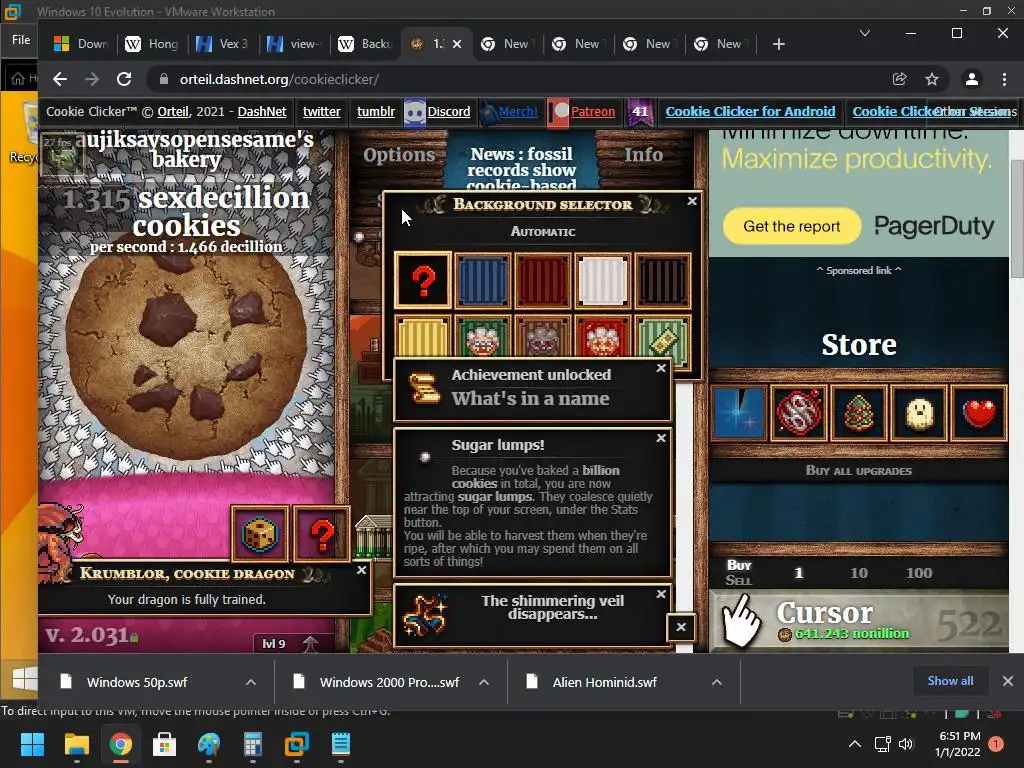The width and height of the screenshot is (1024, 768).
Task: Choose the dark red striped background
Action: [x=543, y=281]
